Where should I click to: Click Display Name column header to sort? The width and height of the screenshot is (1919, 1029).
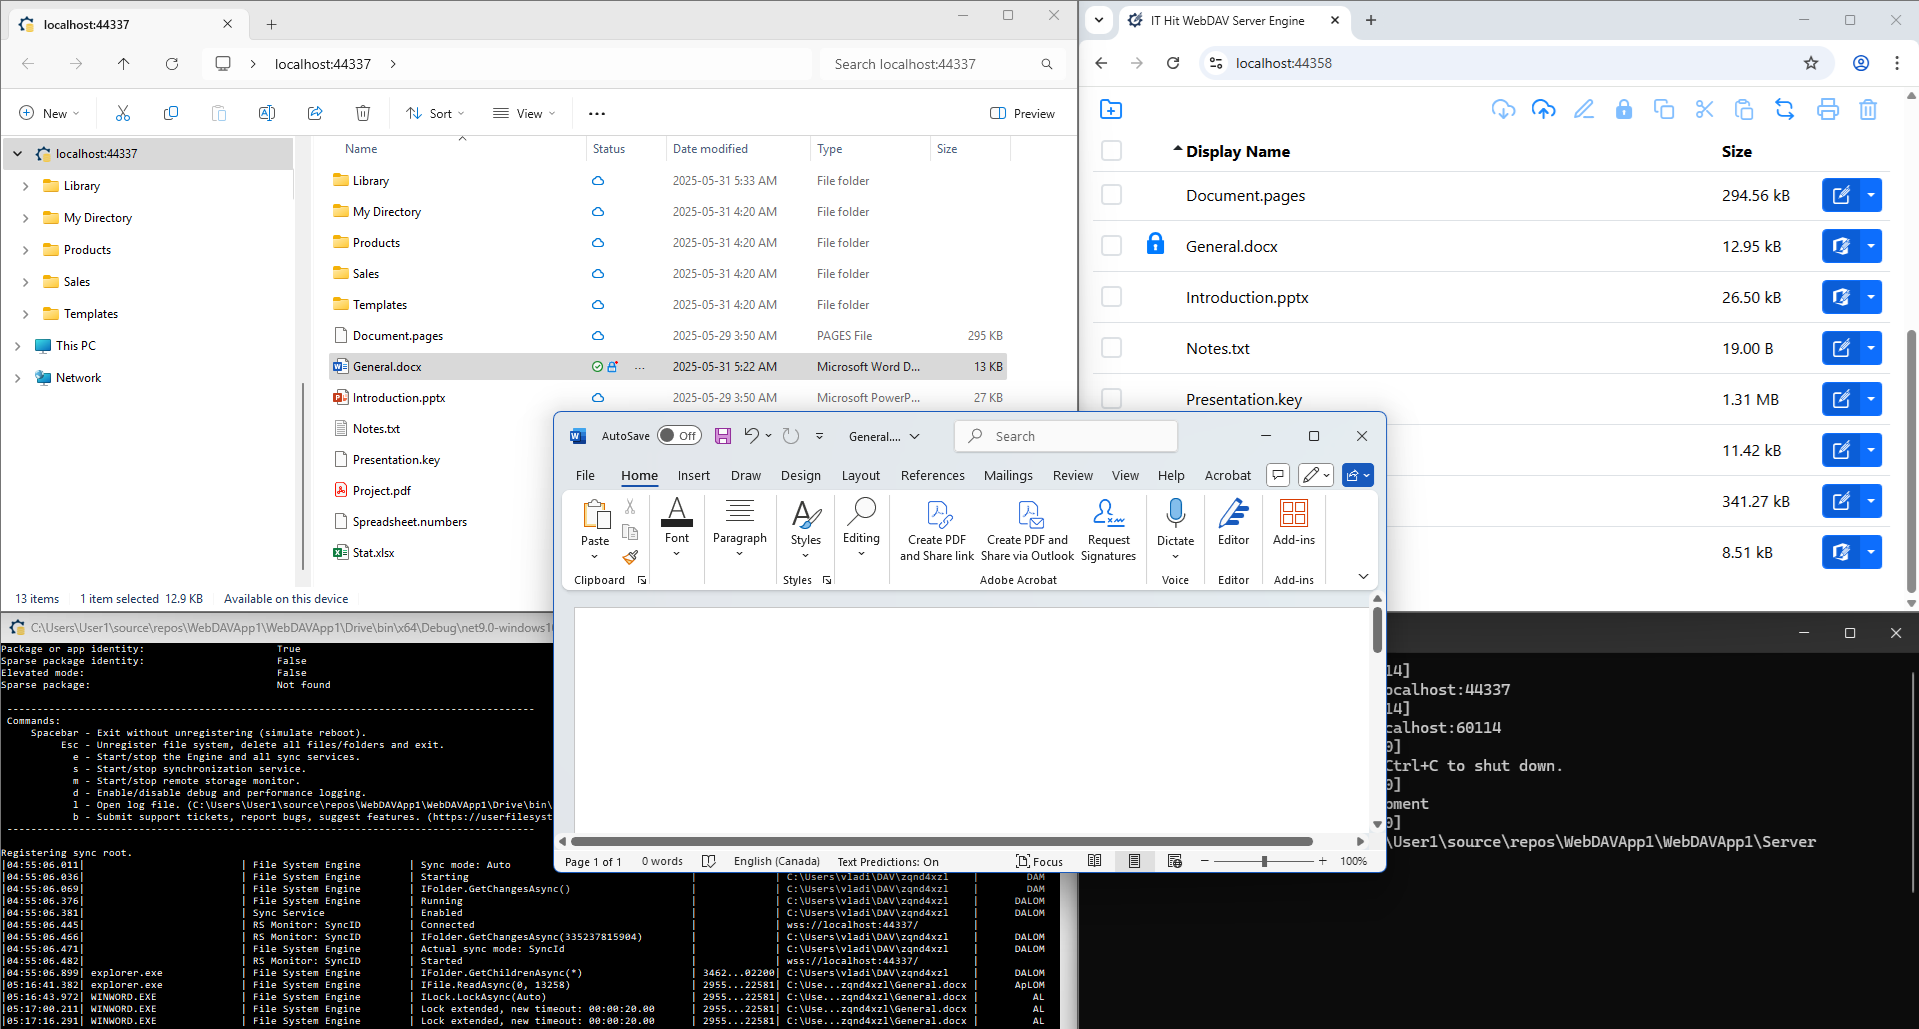(1237, 151)
